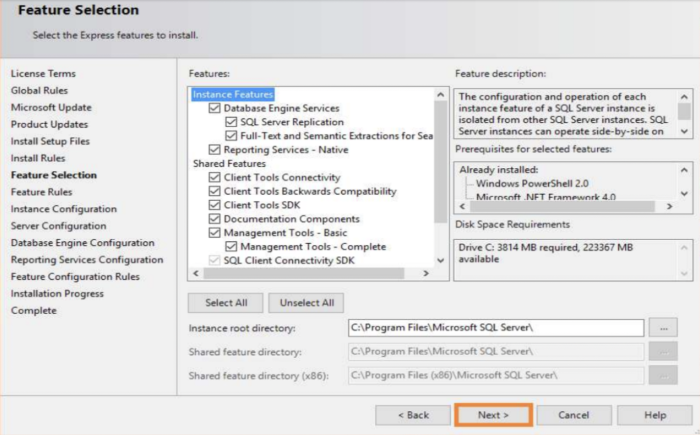Screen dimensions: 700x435
Task: Click Database Engine Configuration step
Action: [83, 243]
